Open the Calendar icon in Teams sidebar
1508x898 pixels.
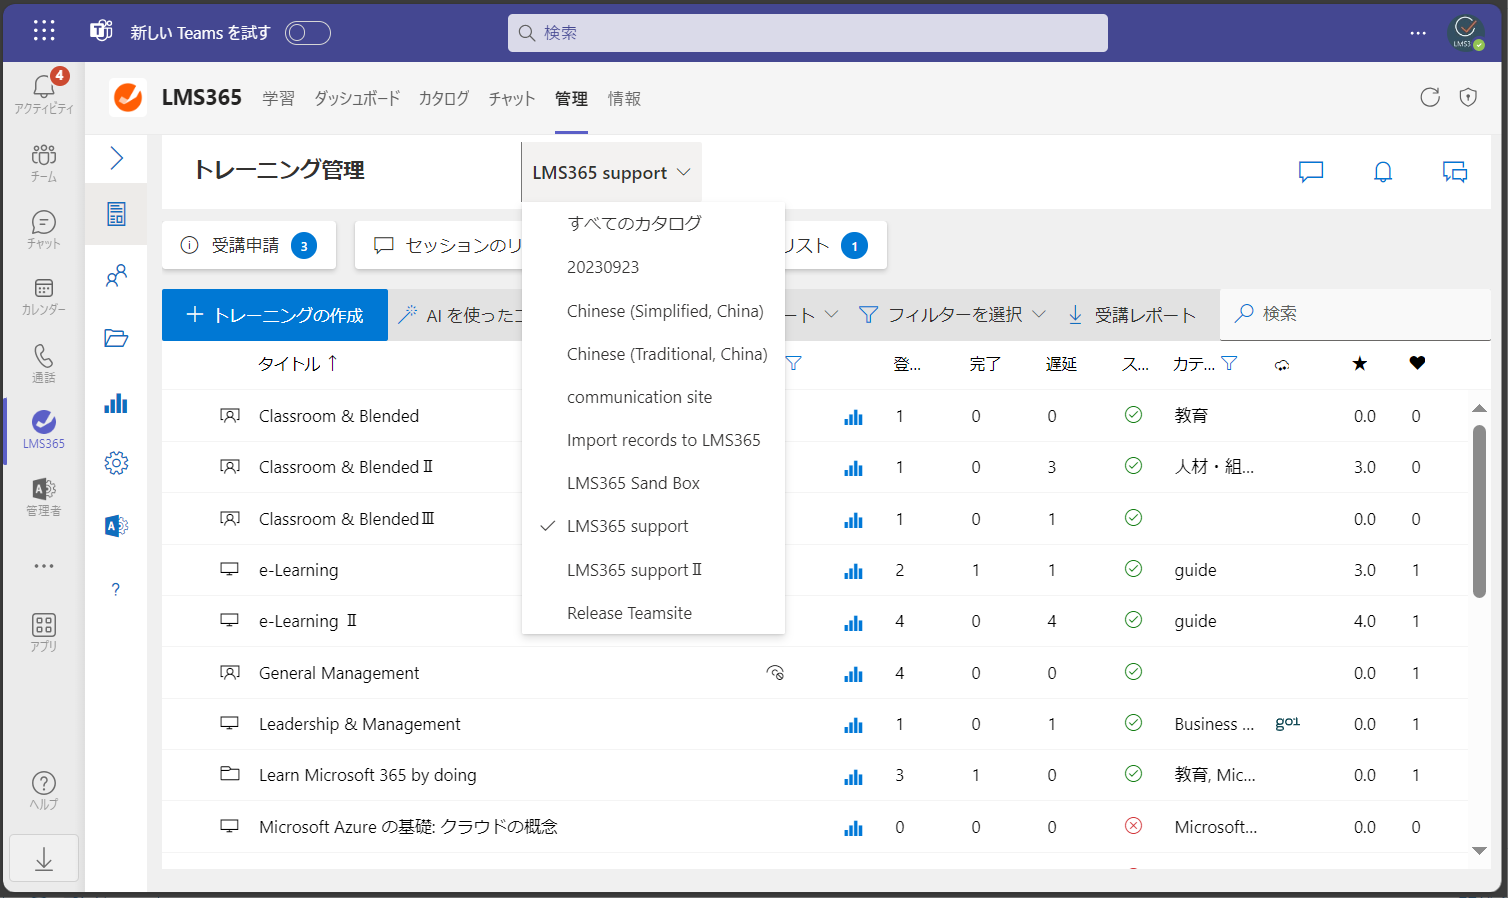44,296
